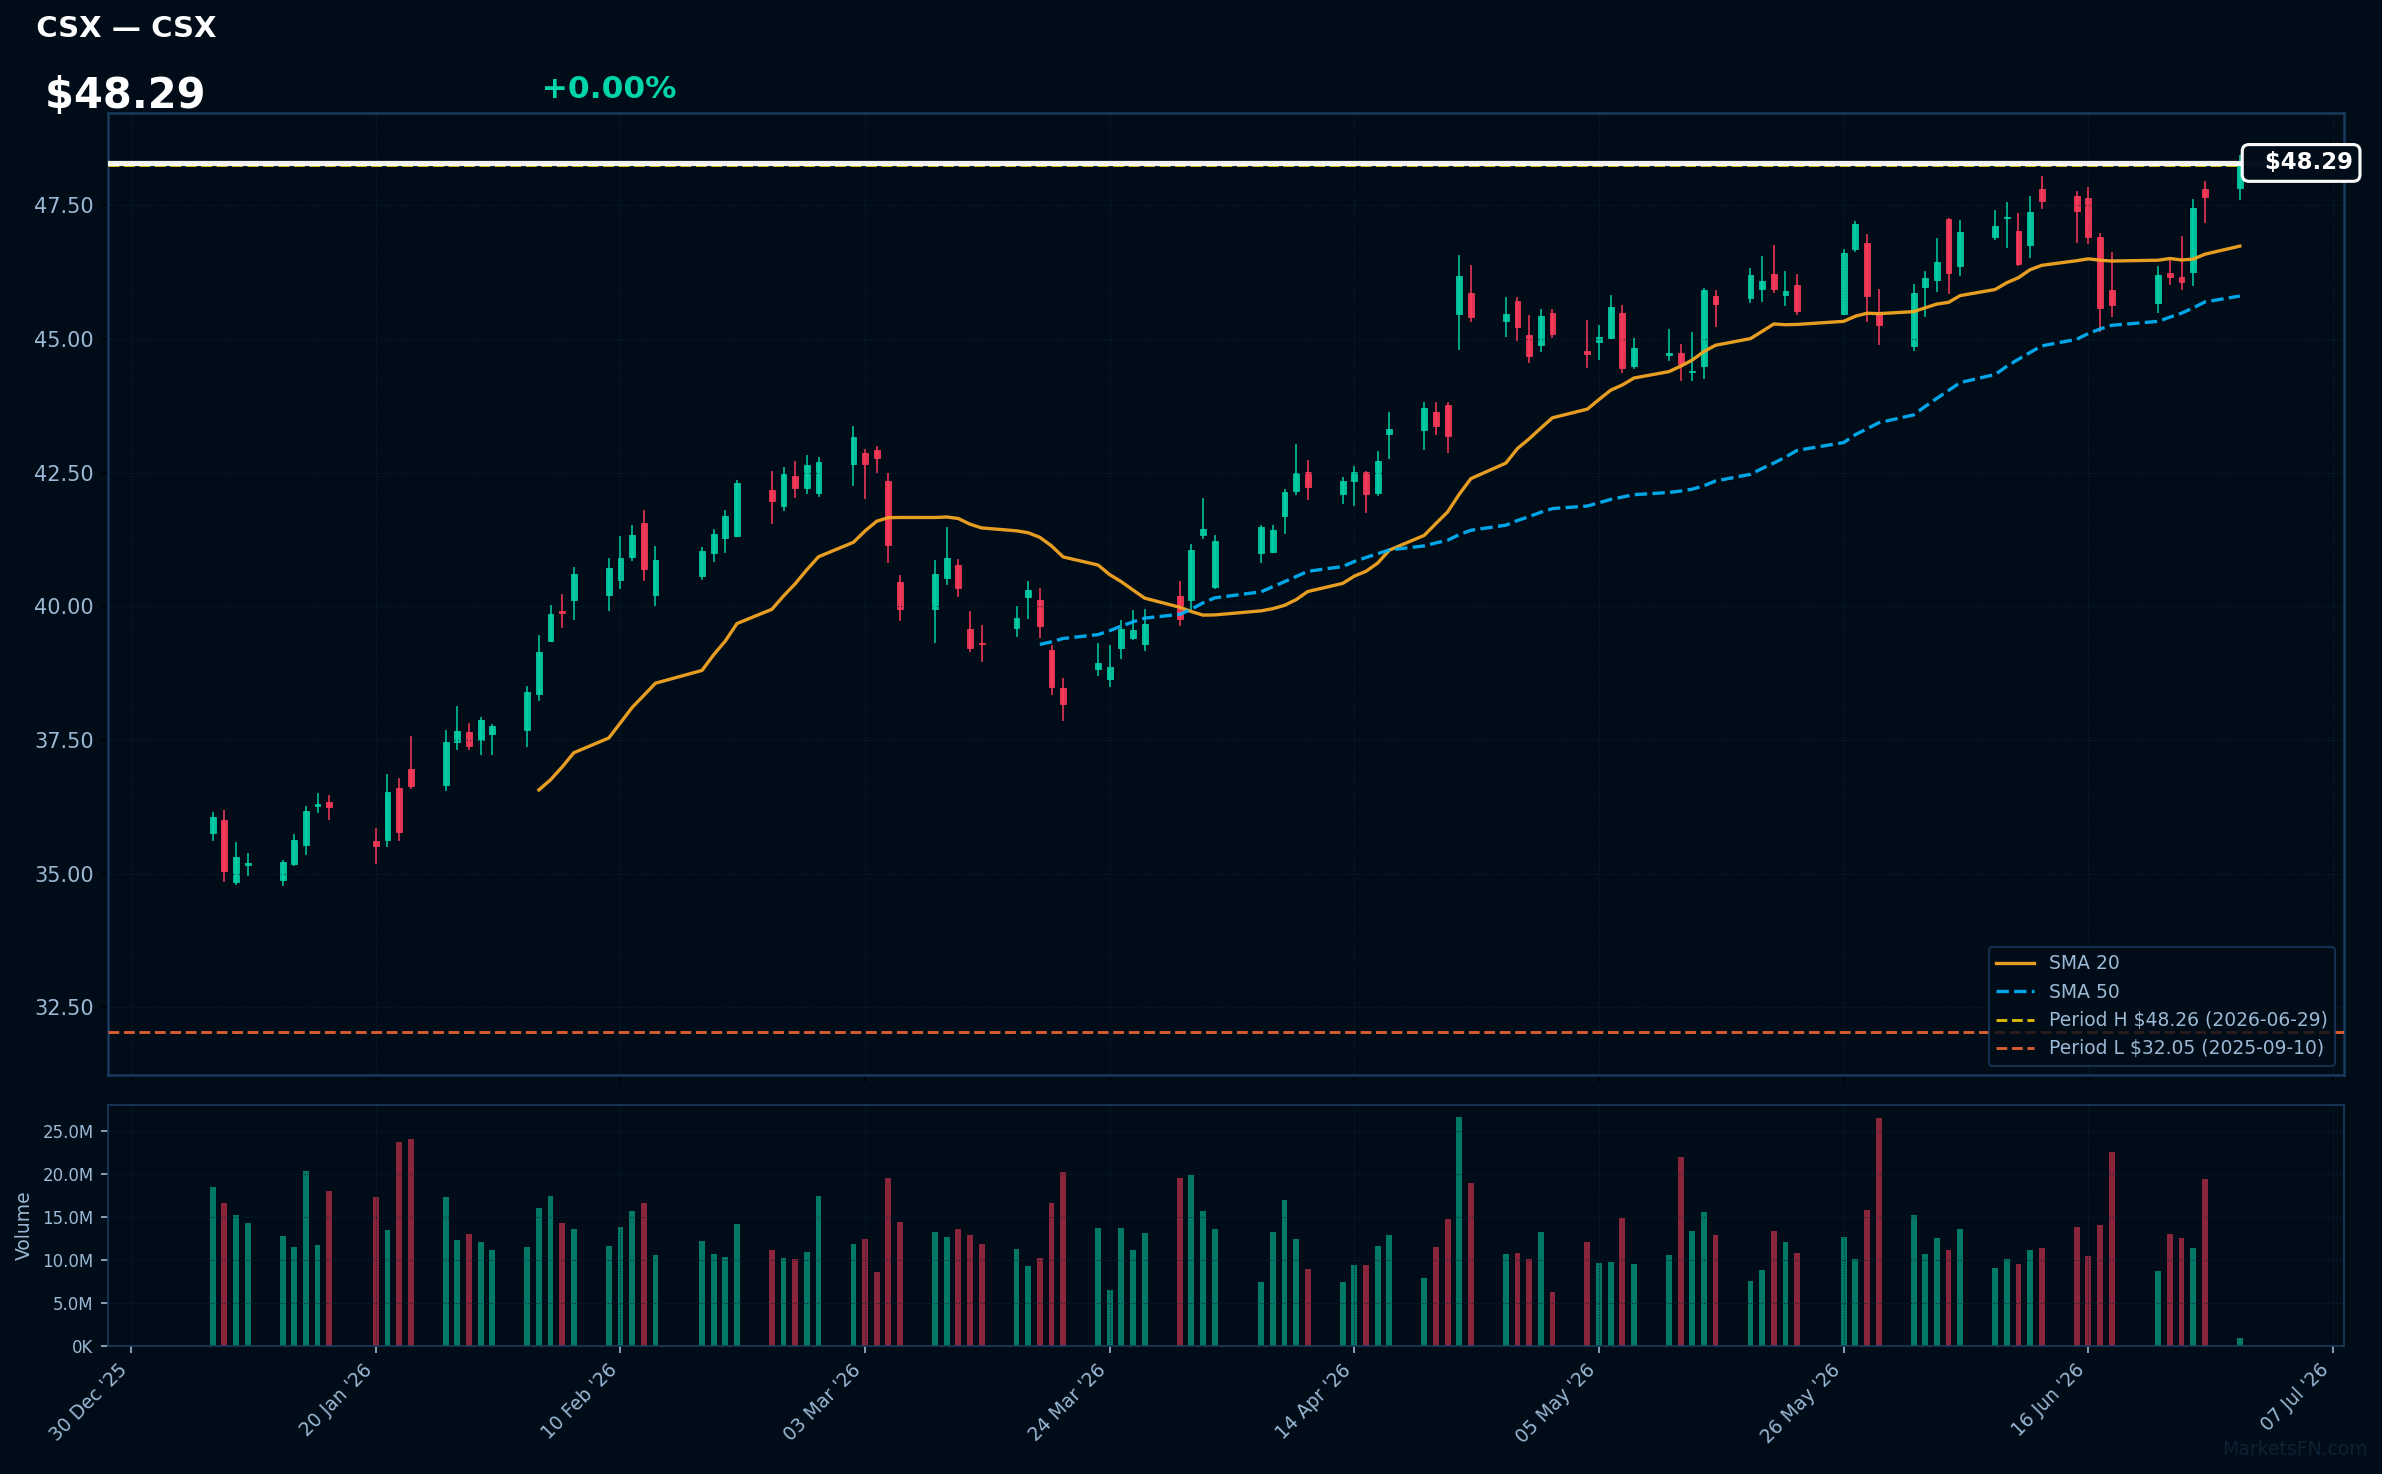
Task: Click the 5.0M volume axis label
Action: tap(73, 1304)
